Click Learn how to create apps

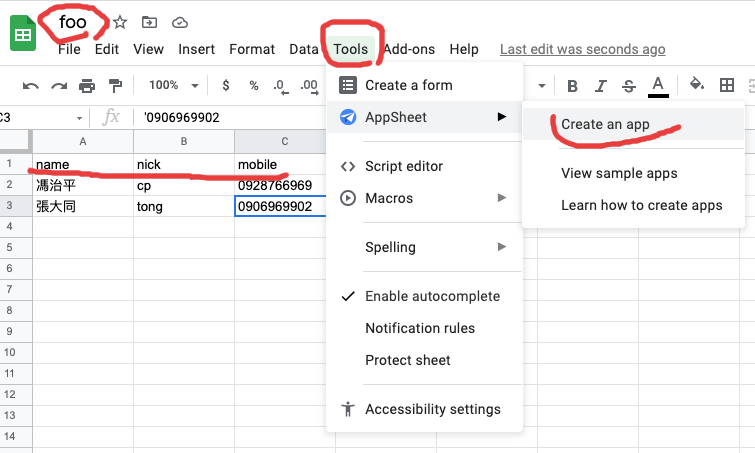[x=641, y=205]
